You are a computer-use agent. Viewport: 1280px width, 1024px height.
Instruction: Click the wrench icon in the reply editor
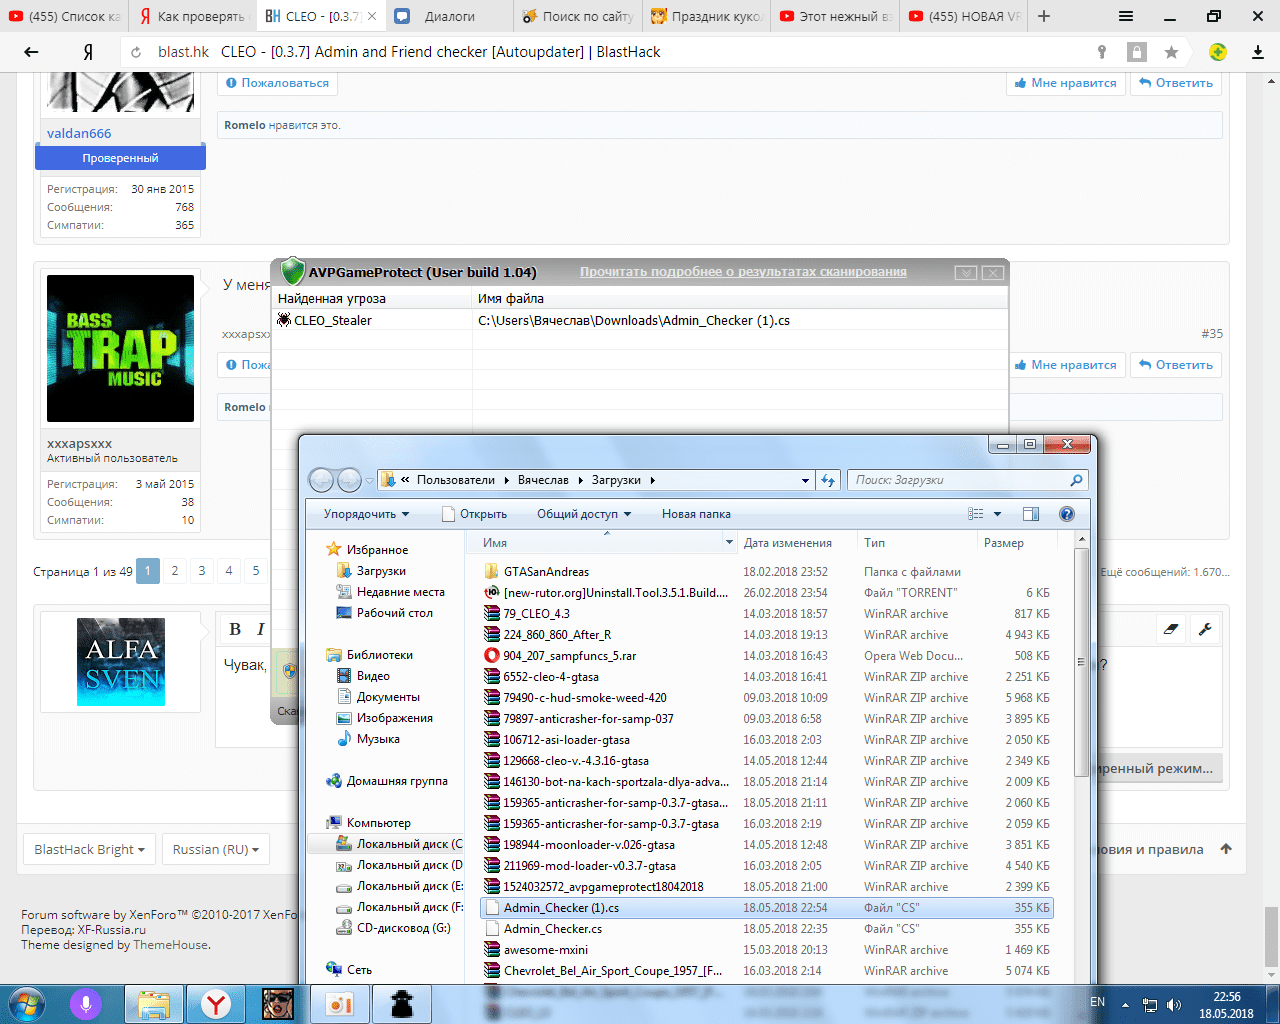[1205, 629]
